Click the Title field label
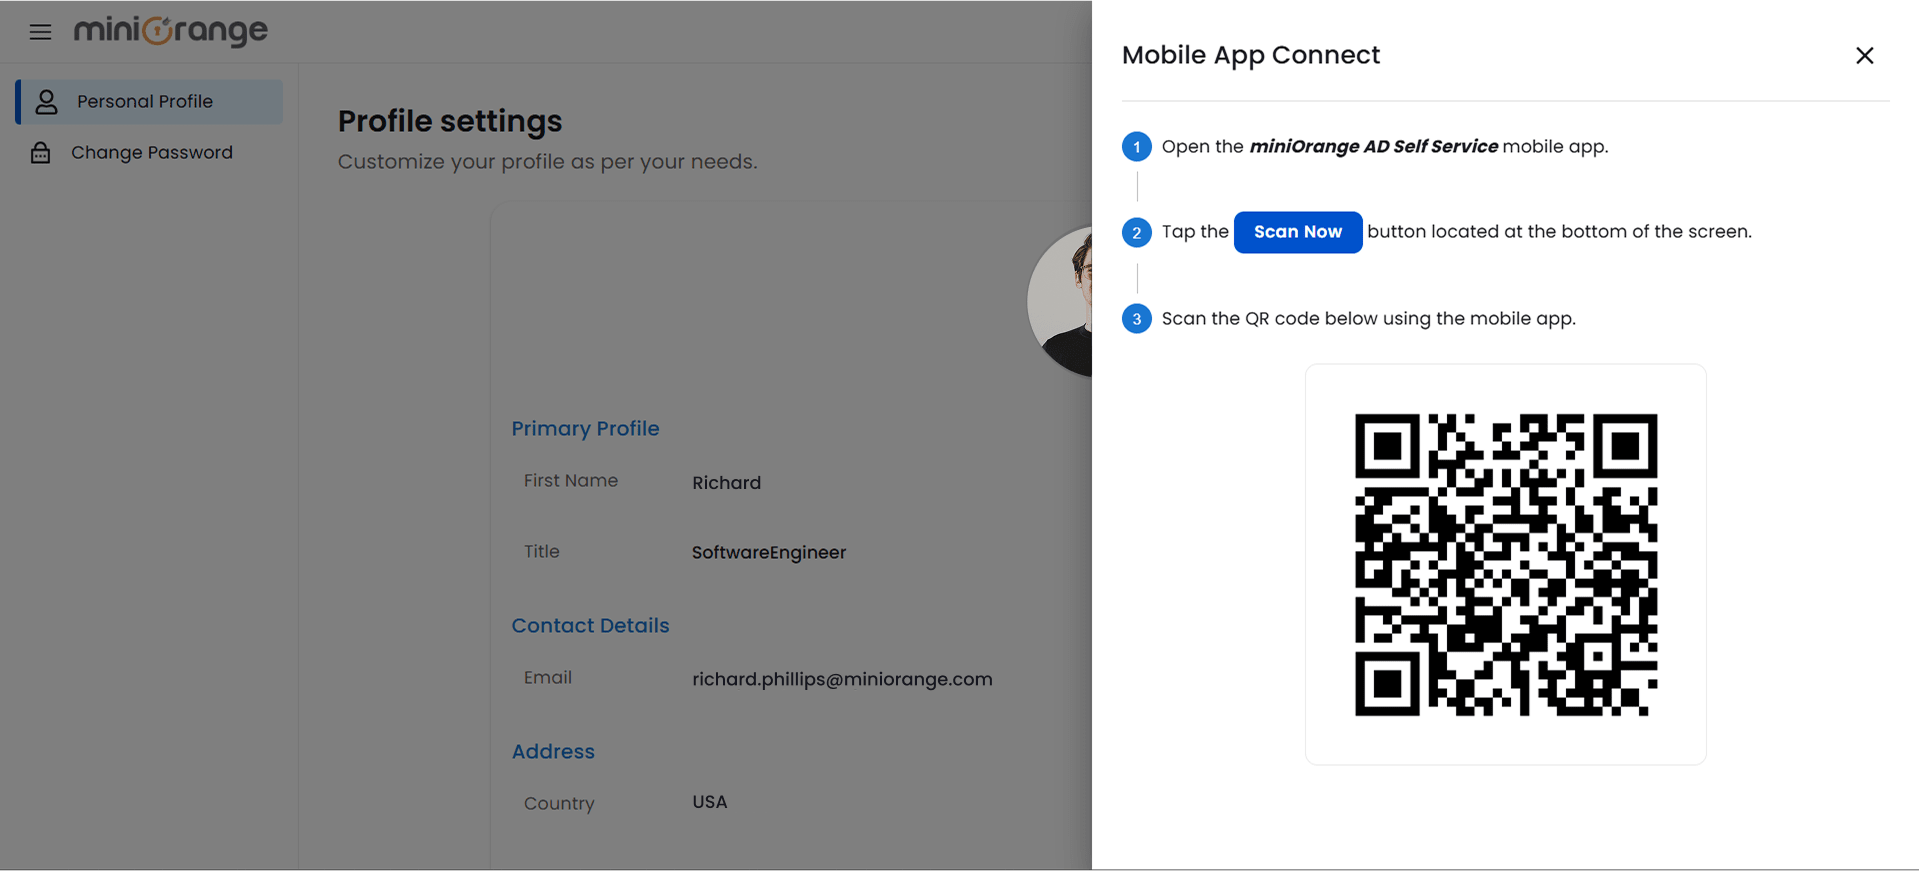 (x=542, y=552)
